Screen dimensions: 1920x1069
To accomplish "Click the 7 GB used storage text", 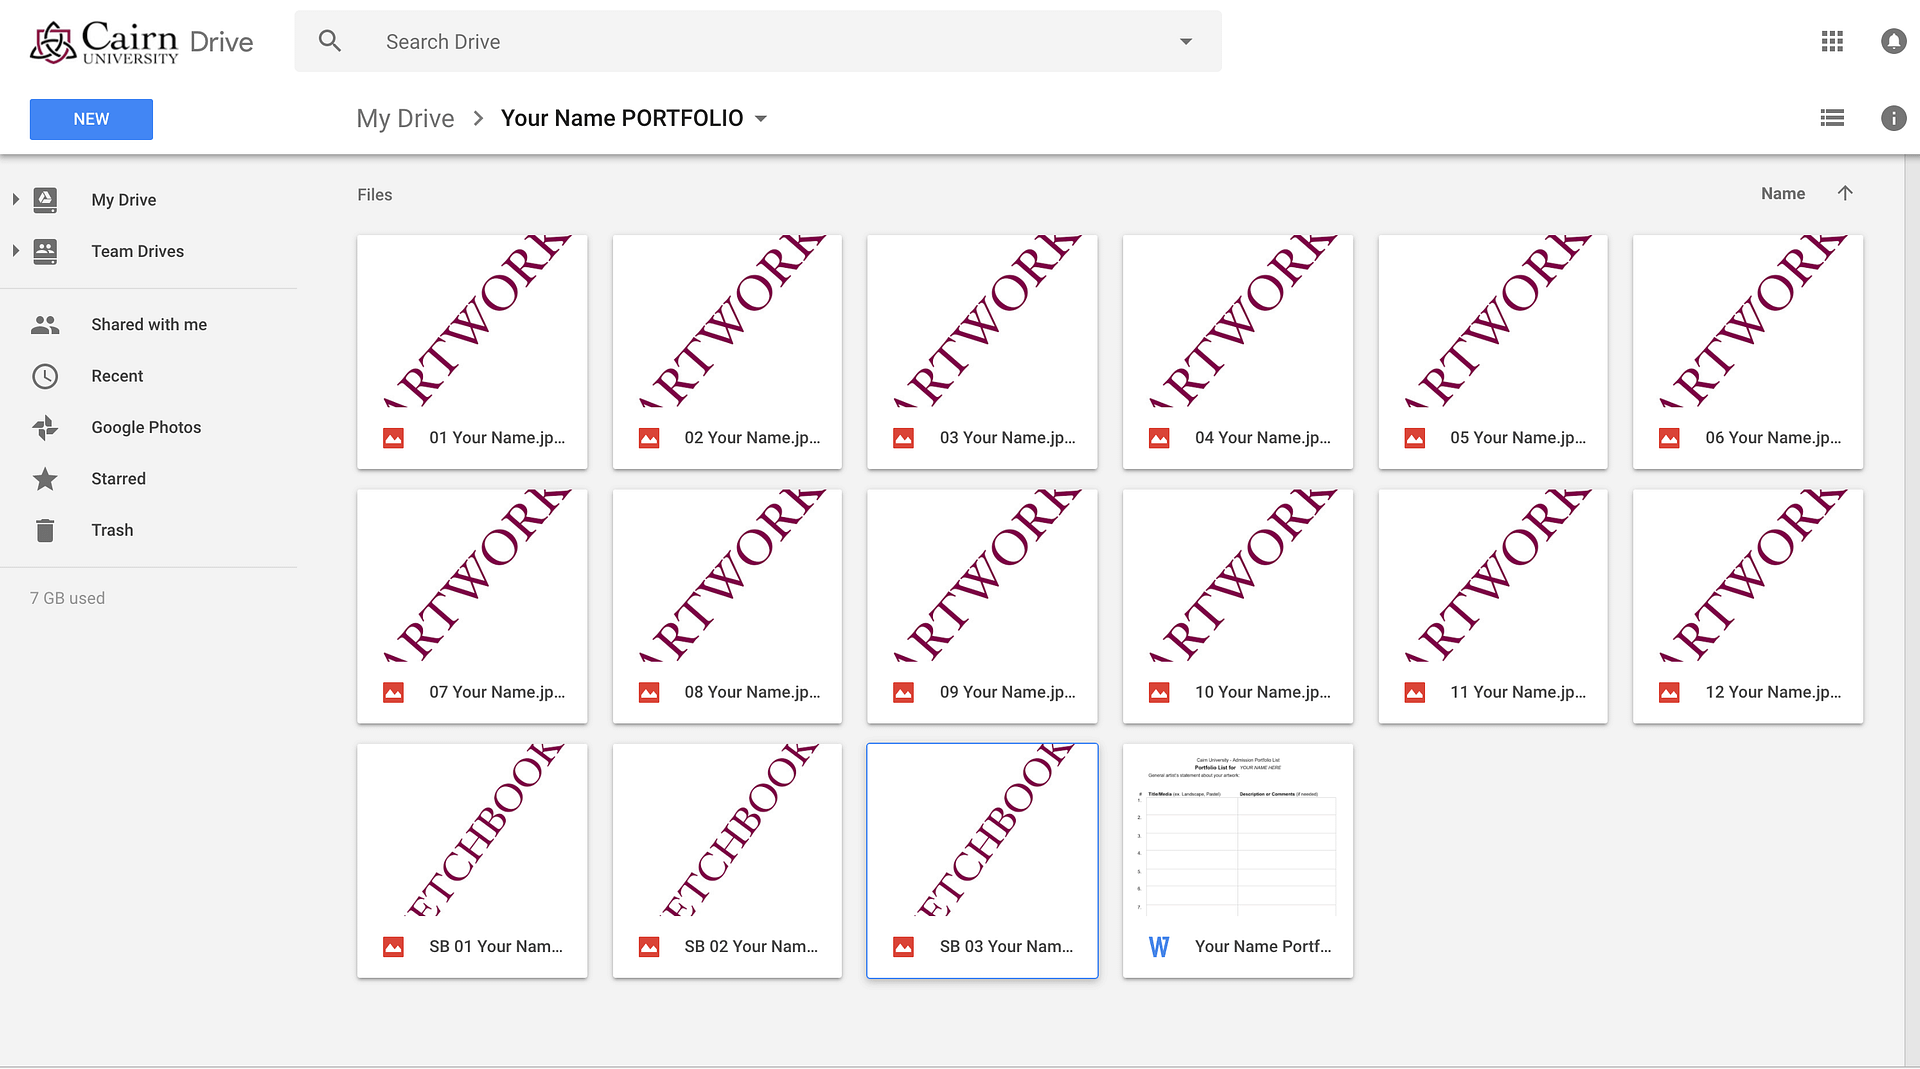I will click(67, 598).
